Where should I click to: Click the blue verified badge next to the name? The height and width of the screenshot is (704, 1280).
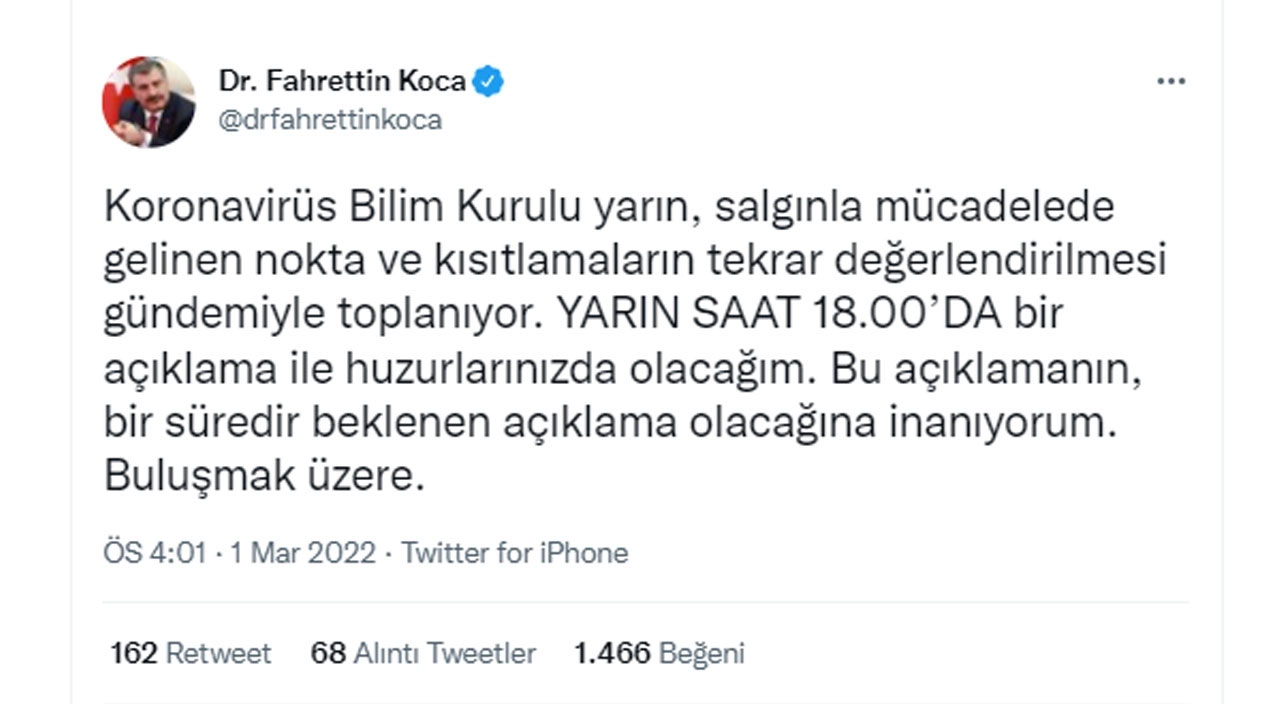coord(489,82)
